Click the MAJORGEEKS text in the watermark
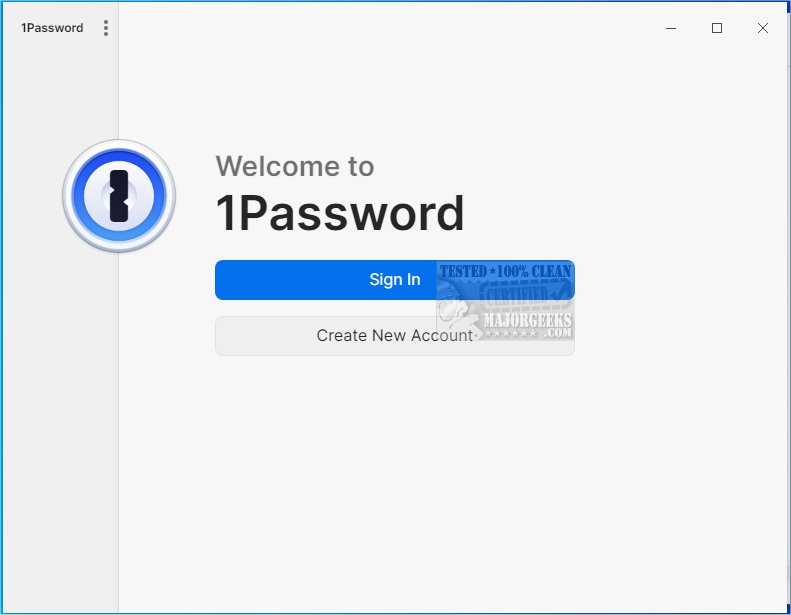The height and width of the screenshot is (615, 791). pyautogui.click(x=527, y=320)
